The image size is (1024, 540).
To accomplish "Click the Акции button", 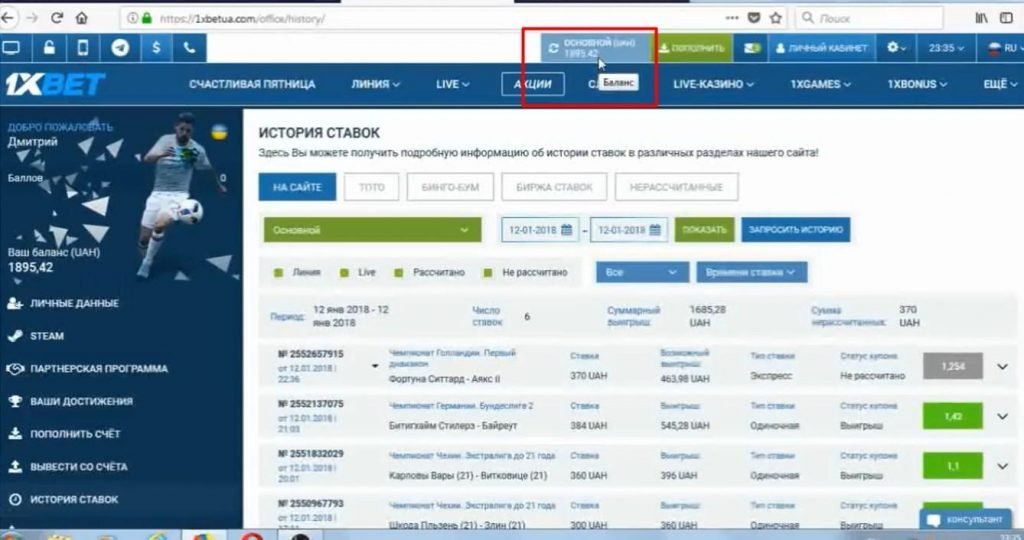I will (533, 84).
